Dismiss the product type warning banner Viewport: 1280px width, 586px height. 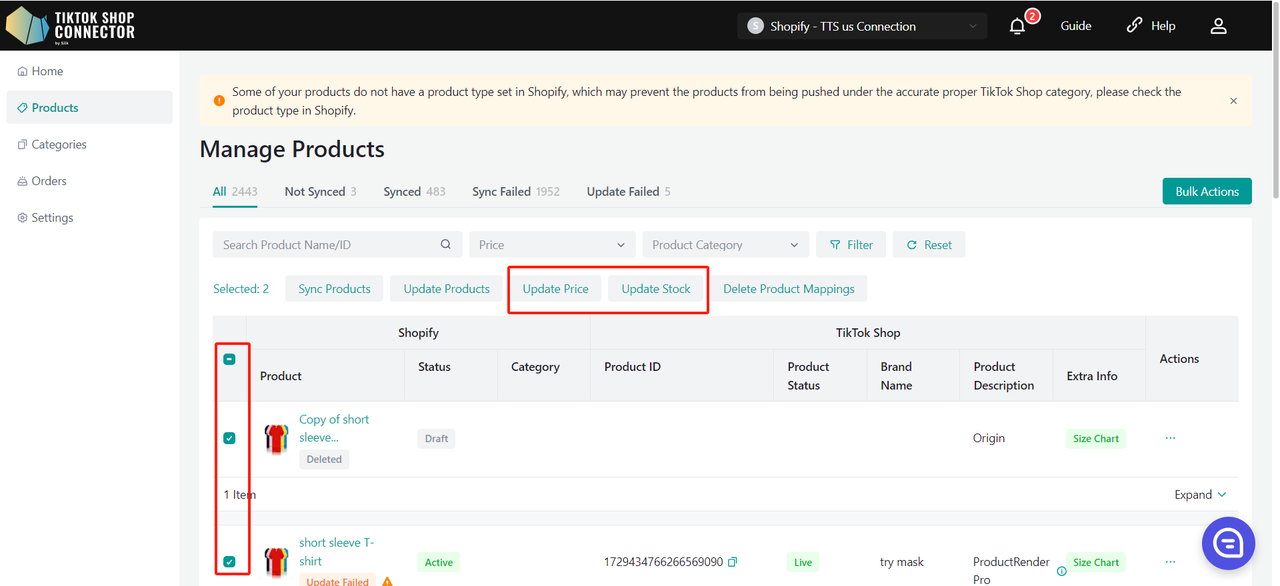tap(1233, 101)
